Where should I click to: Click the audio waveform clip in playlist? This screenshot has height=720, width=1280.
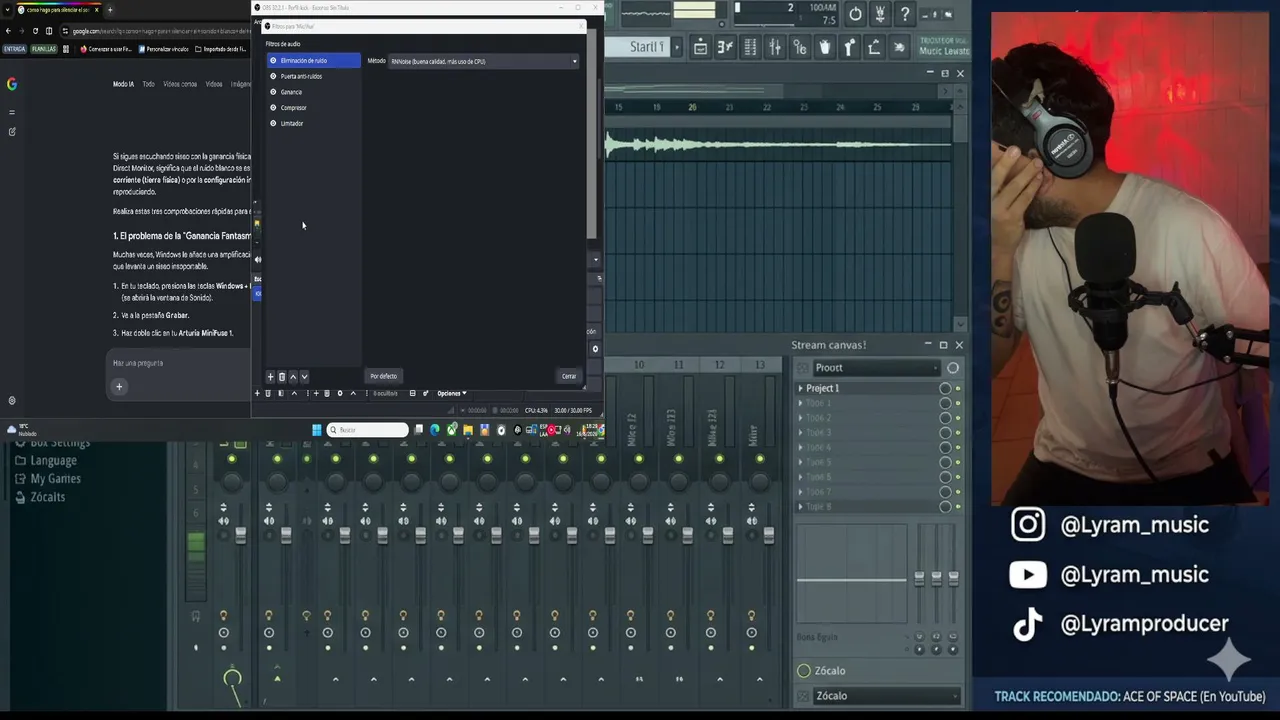tap(778, 146)
